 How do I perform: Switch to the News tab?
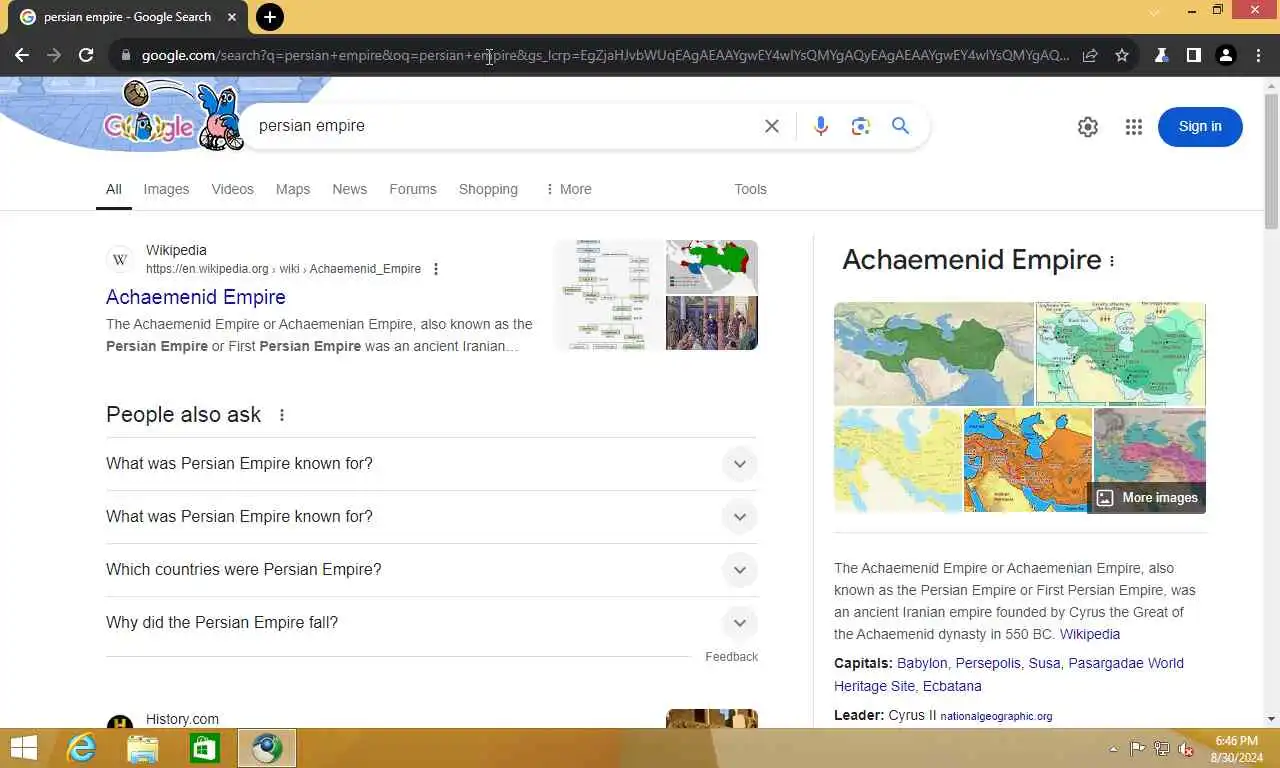[x=350, y=189]
